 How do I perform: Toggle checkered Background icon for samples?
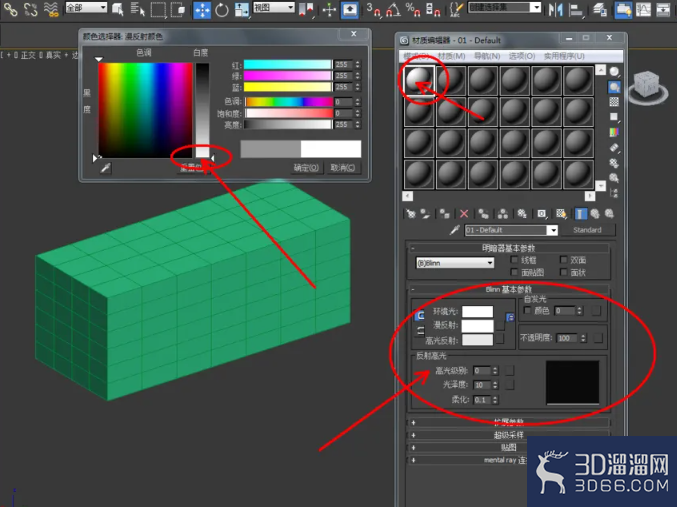point(614,102)
